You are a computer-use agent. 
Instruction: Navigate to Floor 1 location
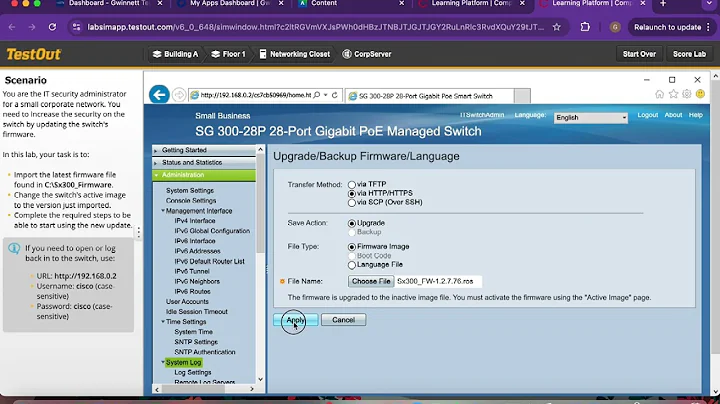(228, 54)
